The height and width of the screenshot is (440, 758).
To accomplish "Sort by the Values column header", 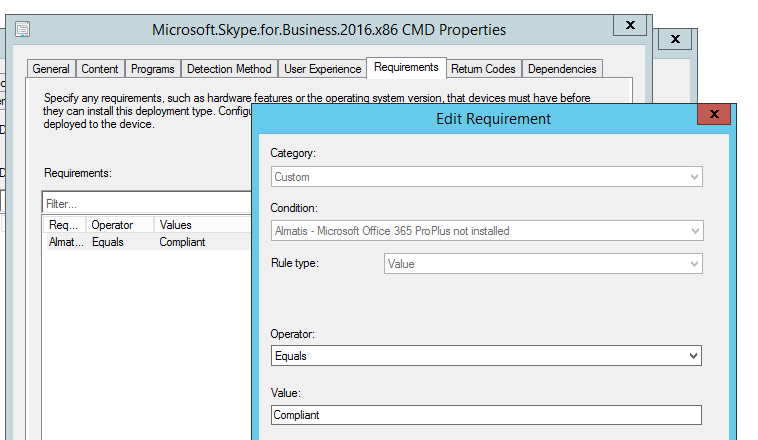I will tap(203, 225).
